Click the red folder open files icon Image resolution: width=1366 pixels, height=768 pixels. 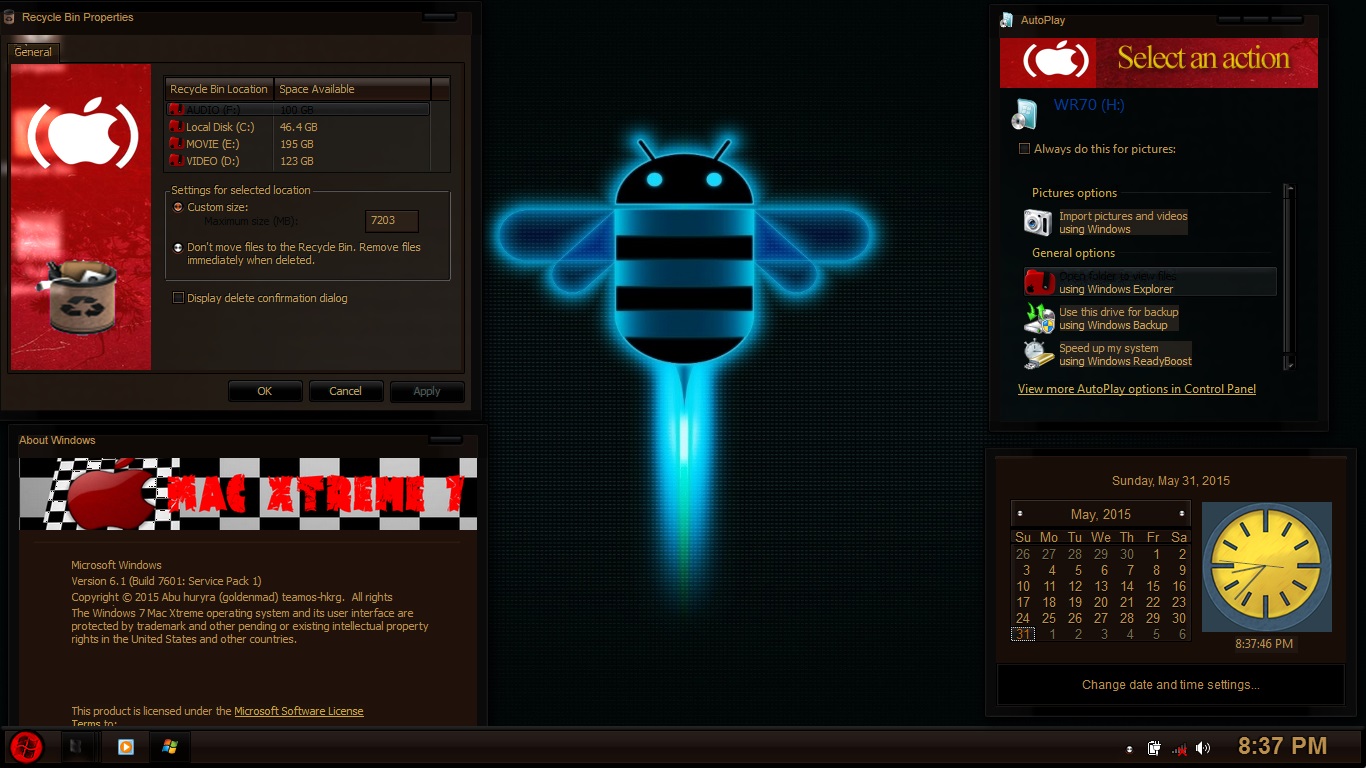[1039, 282]
